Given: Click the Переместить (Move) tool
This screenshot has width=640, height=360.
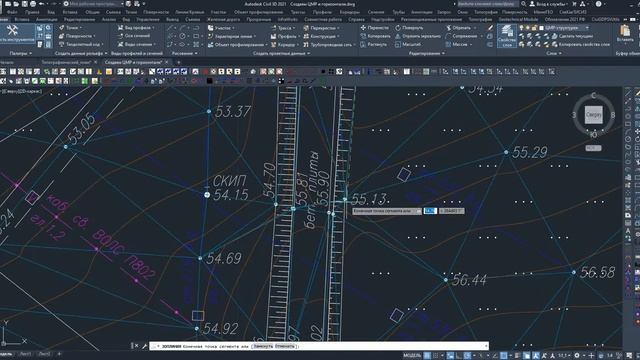Looking at the screenshot, I should 374,28.
